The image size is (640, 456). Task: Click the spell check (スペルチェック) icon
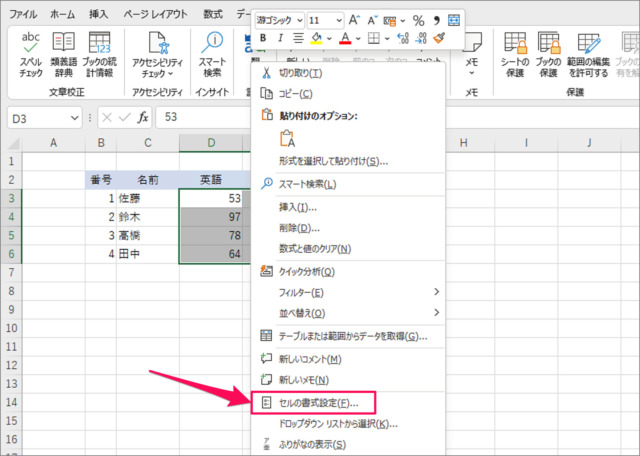coord(30,52)
